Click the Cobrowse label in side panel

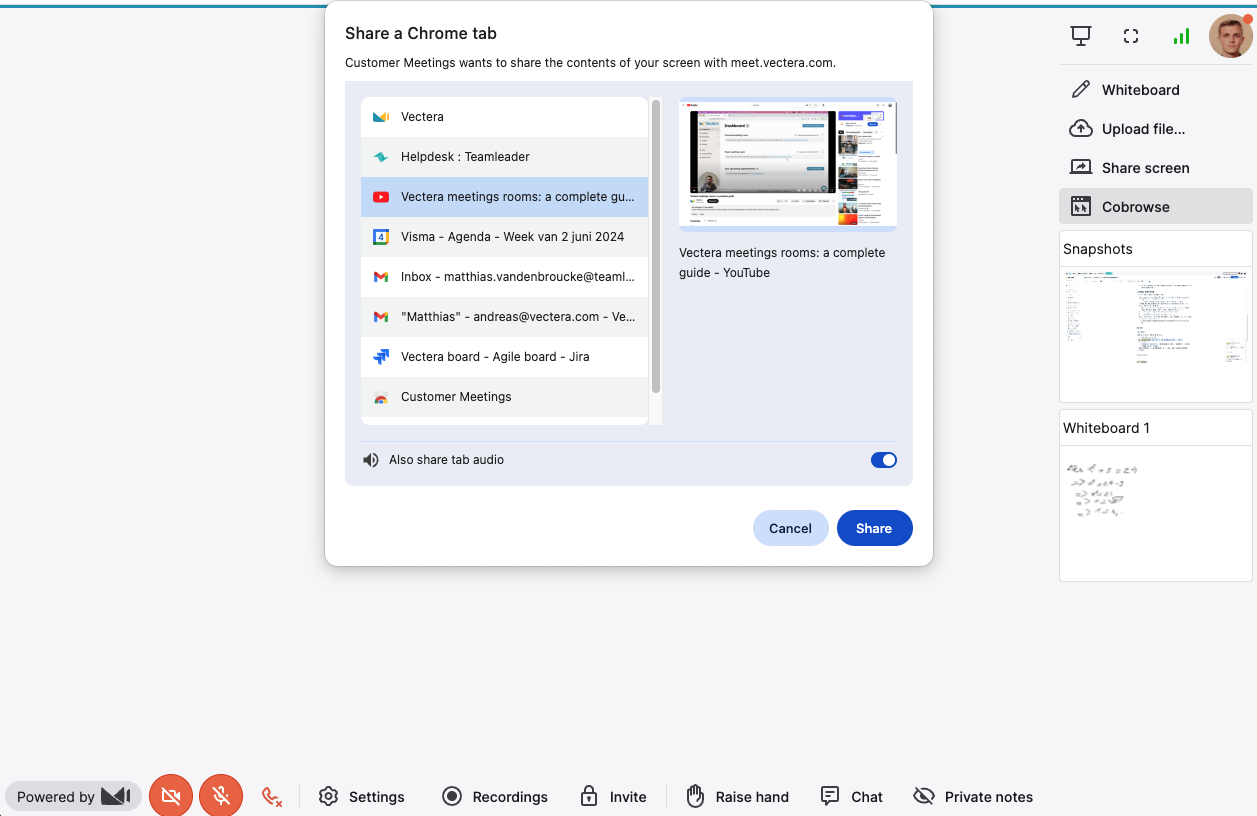(x=1136, y=207)
